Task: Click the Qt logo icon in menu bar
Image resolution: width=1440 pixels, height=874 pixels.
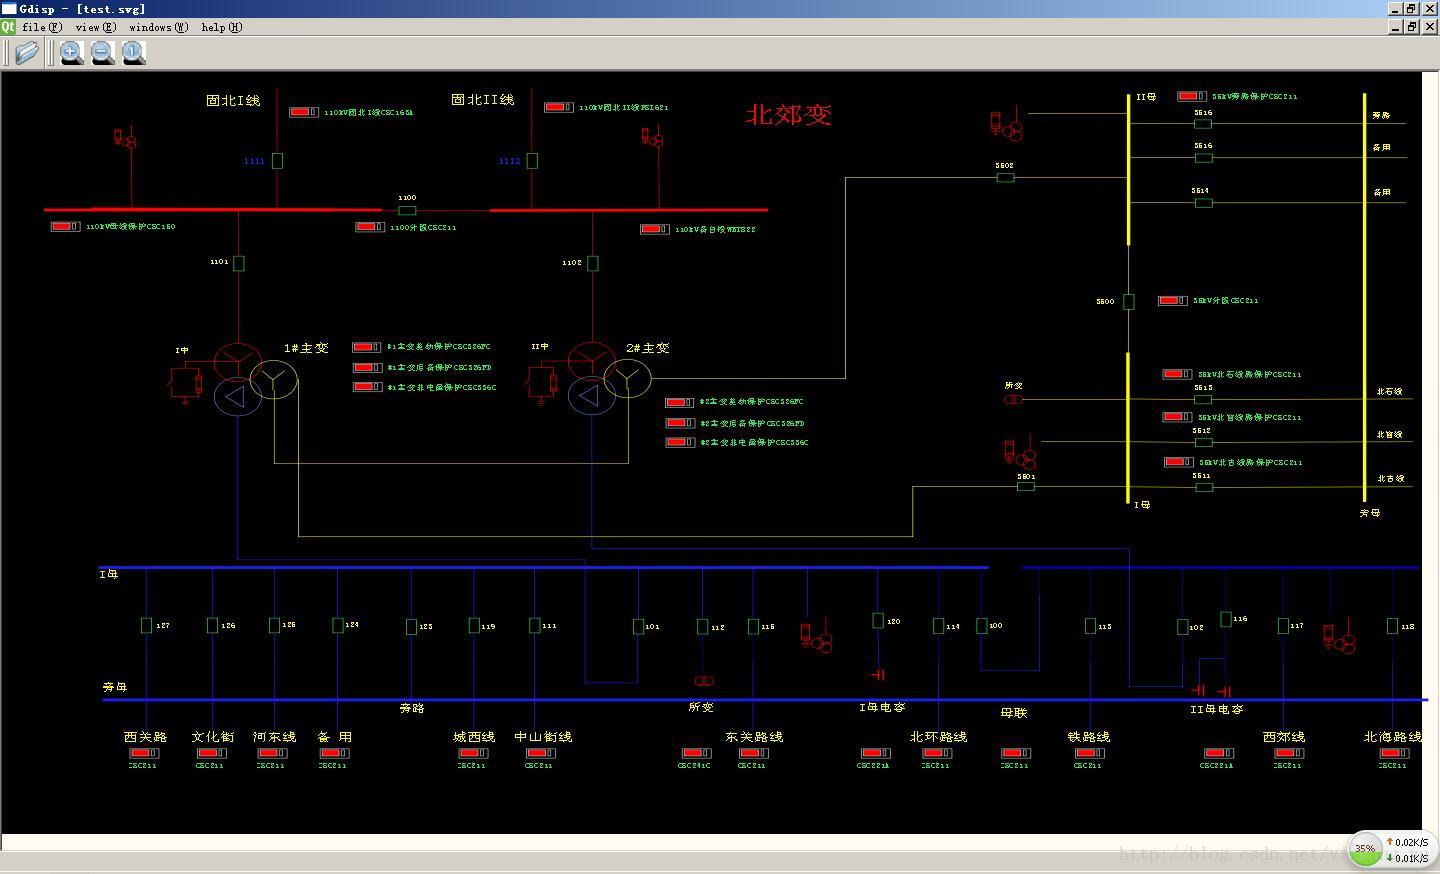Action: (8, 27)
